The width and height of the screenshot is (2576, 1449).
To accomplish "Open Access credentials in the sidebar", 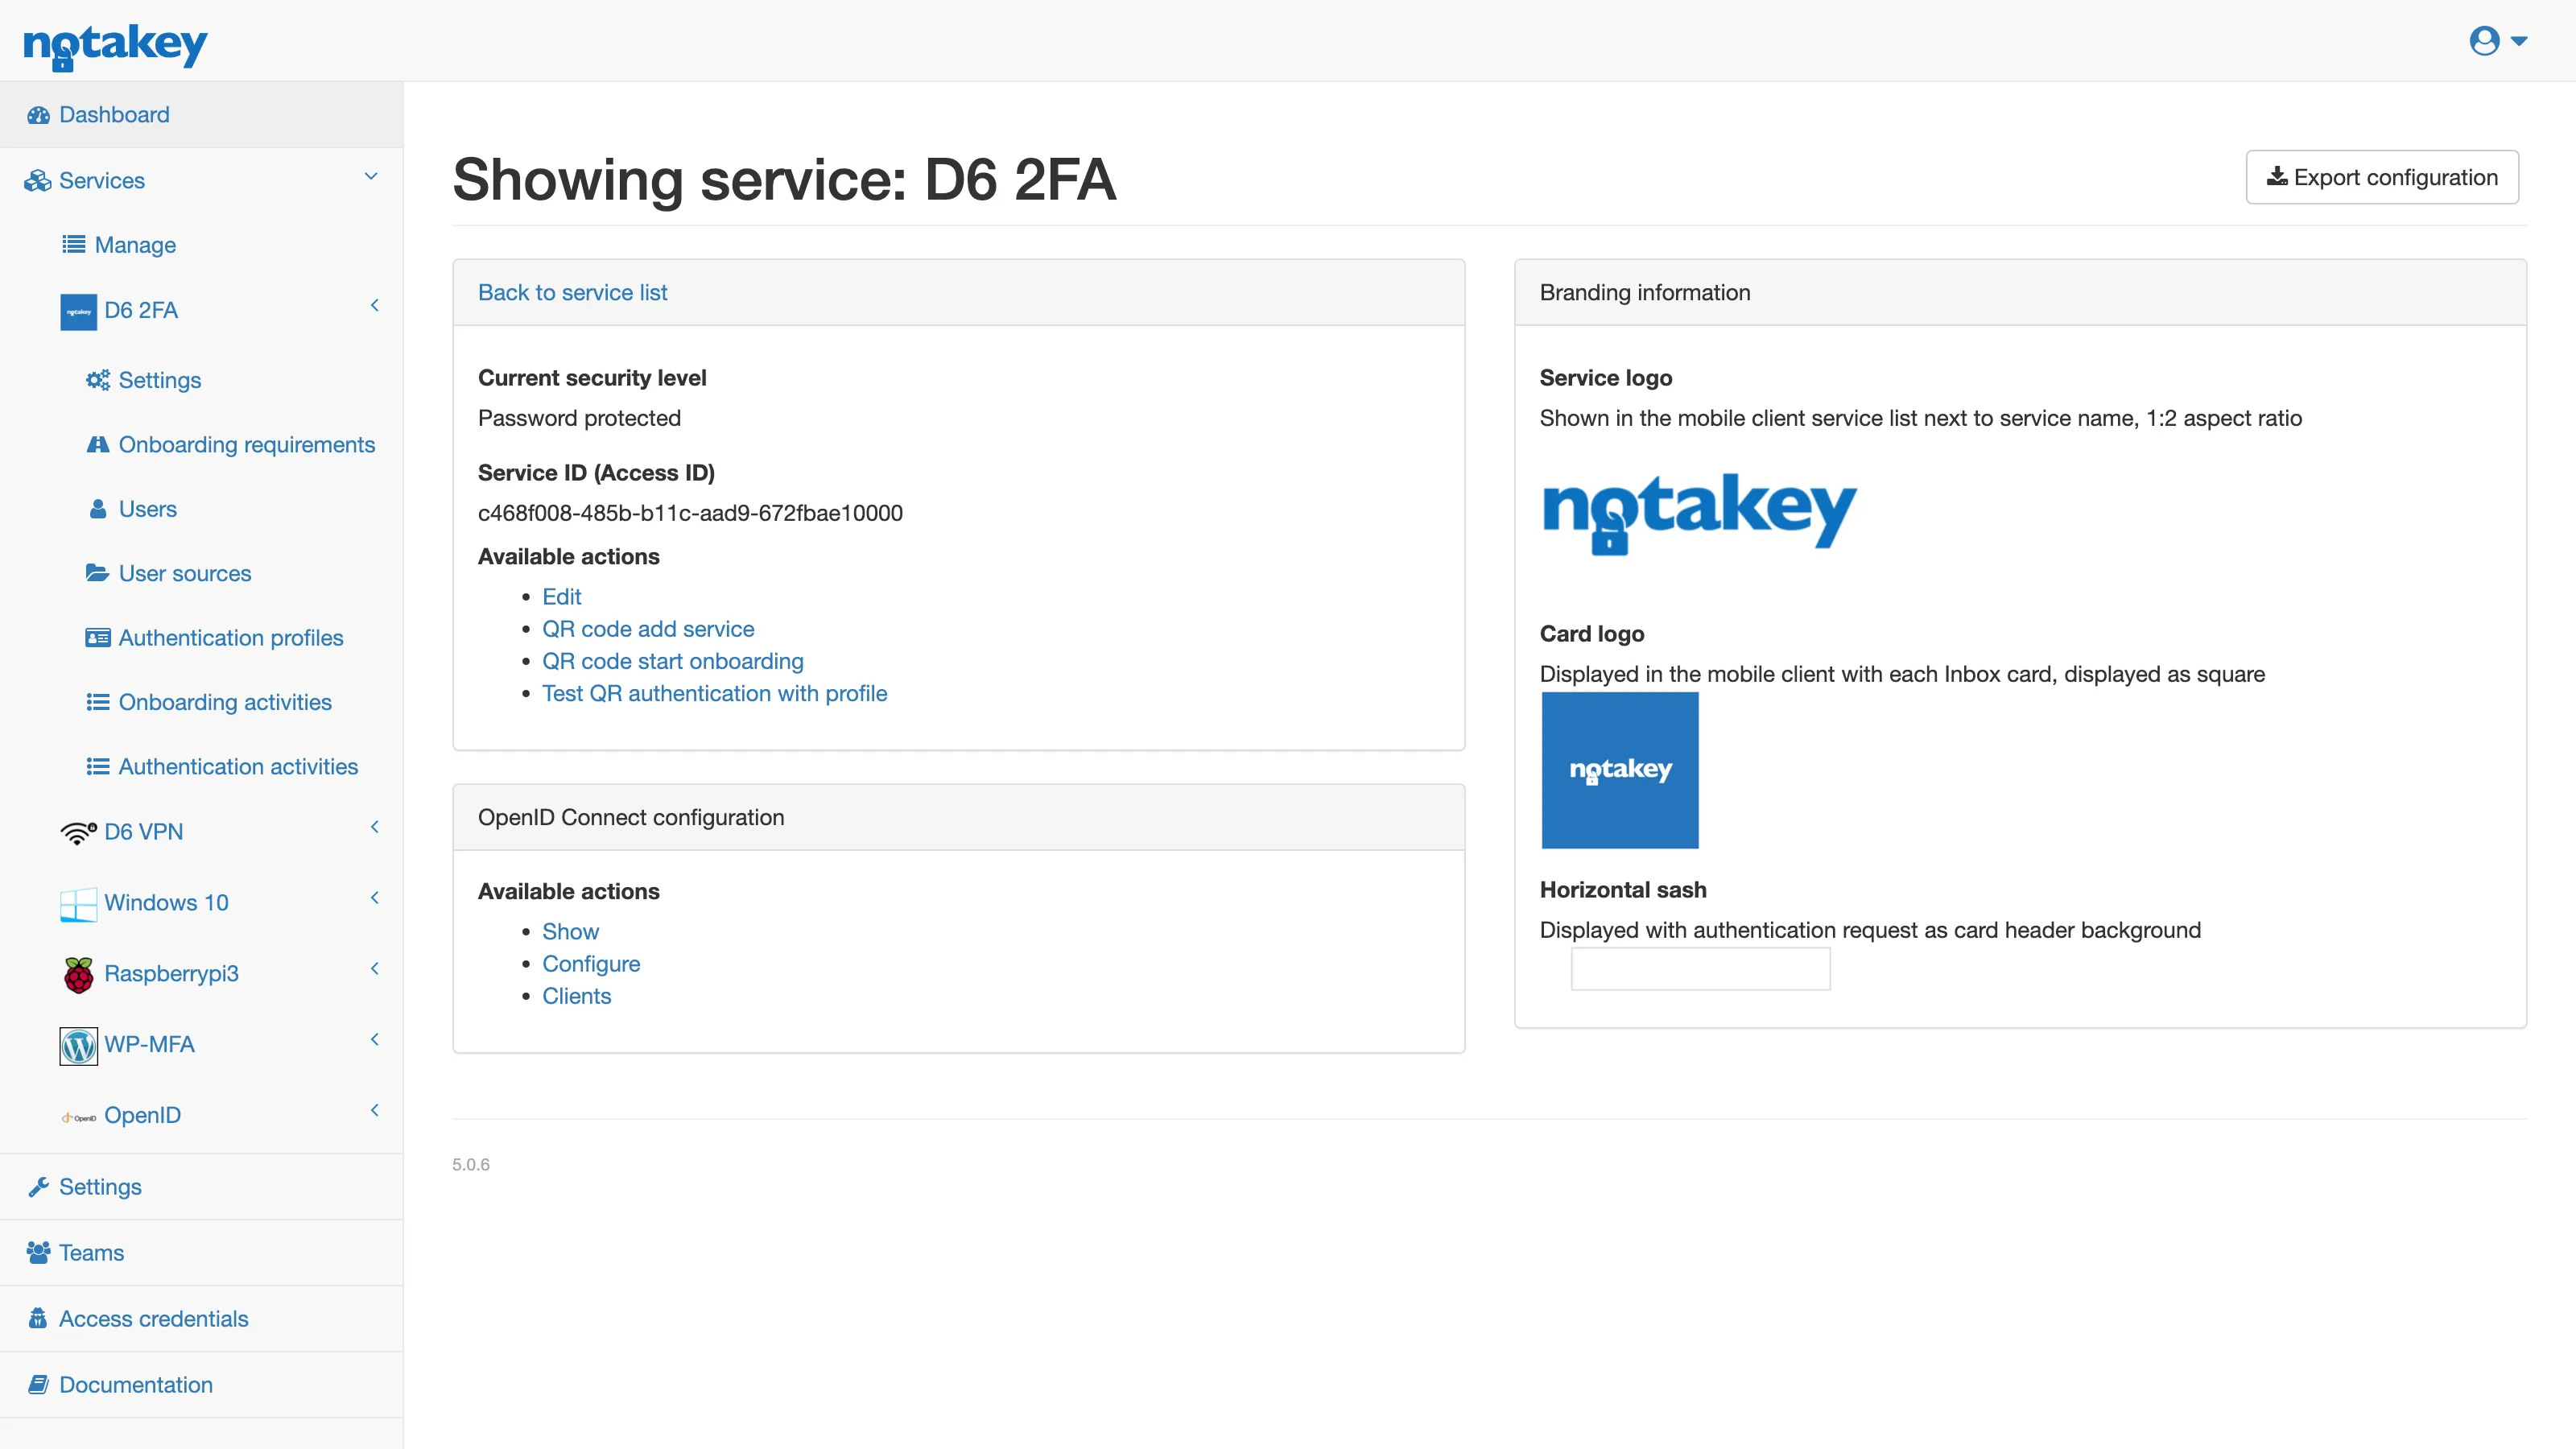I will pyautogui.click(x=201, y=1319).
